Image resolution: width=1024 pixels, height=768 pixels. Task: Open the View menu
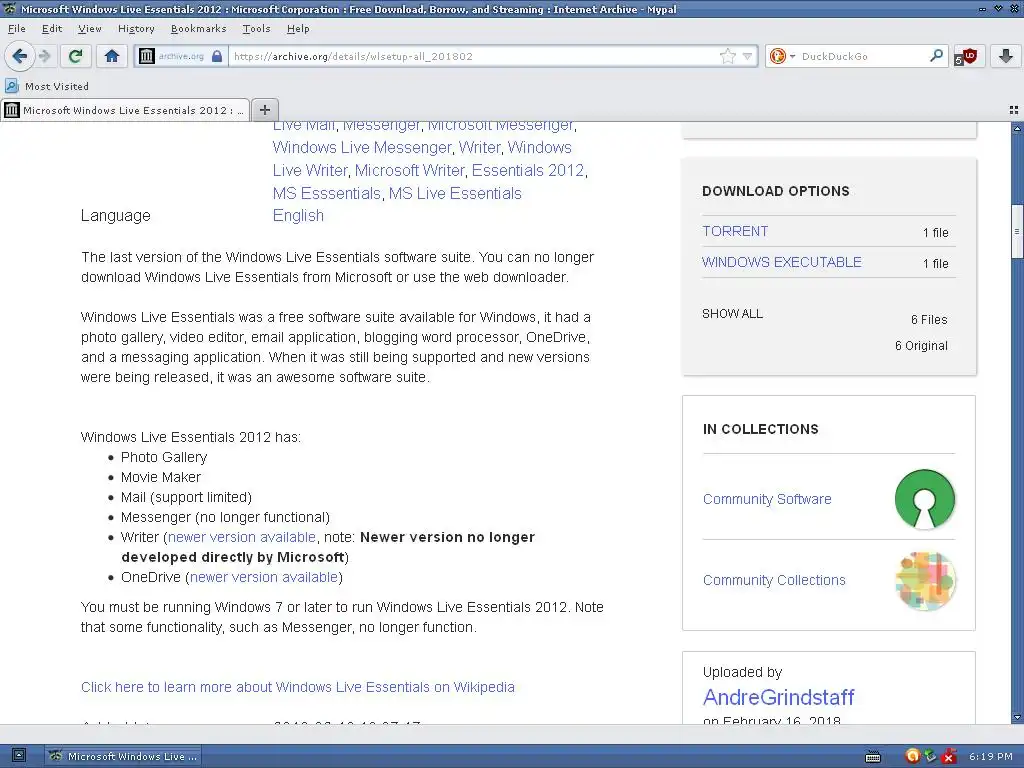pos(89,29)
